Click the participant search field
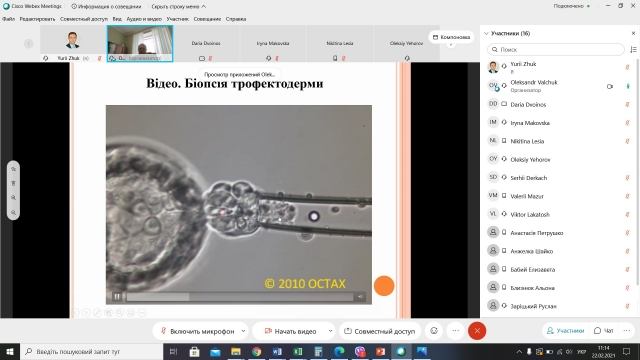The width and height of the screenshot is (640, 360). (556, 49)
